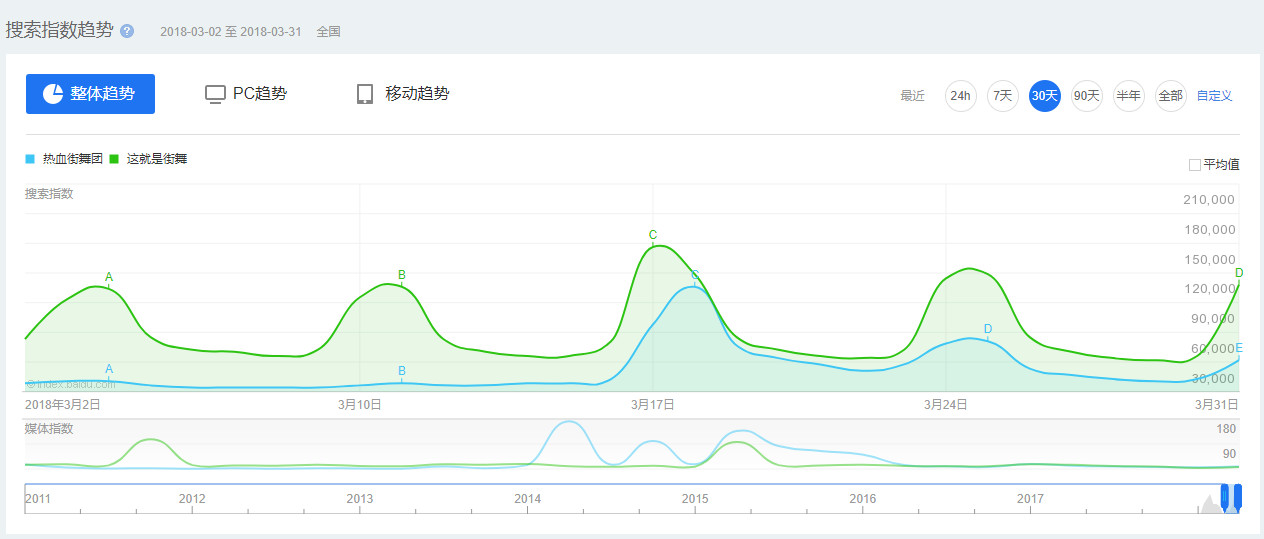Click the tablet icon for 移动趋势
Screen dimensions: 1264x539
[x=365, y=94]
